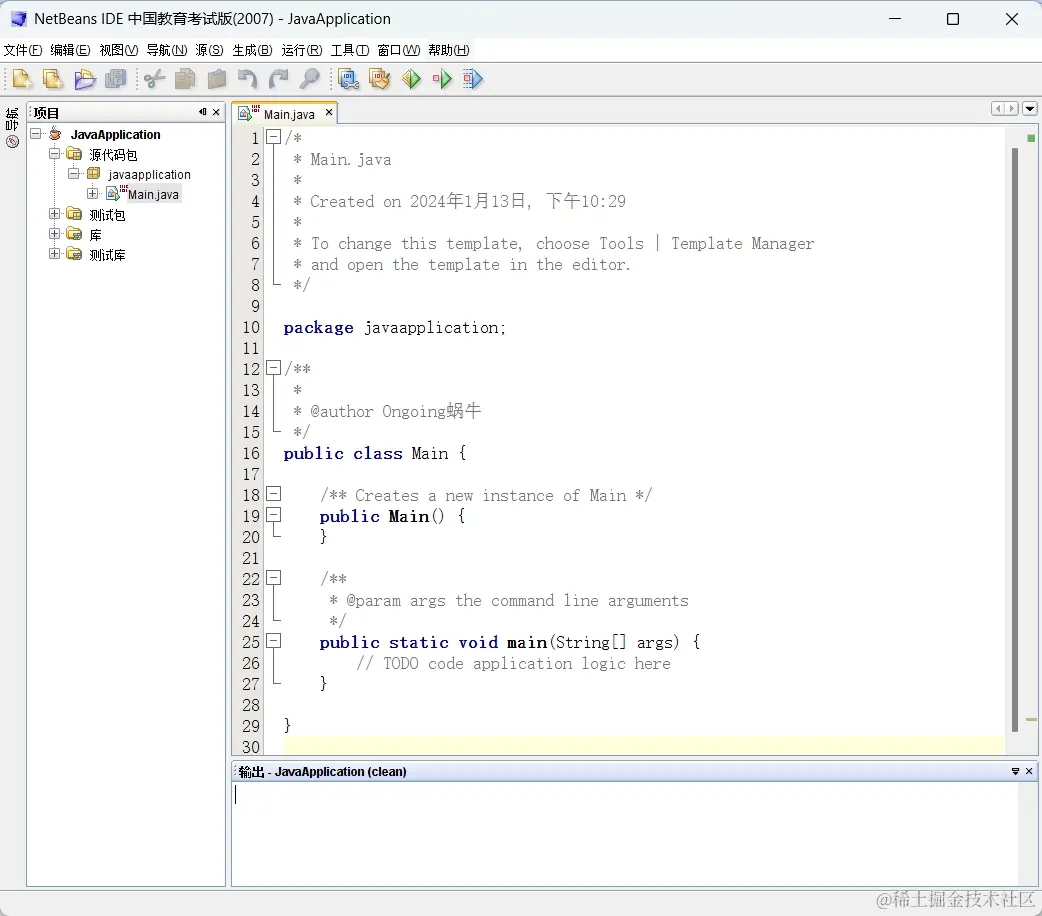1042x916 pixels.
Task: Click the Debug Main Project icon
Action: (442, 79)
